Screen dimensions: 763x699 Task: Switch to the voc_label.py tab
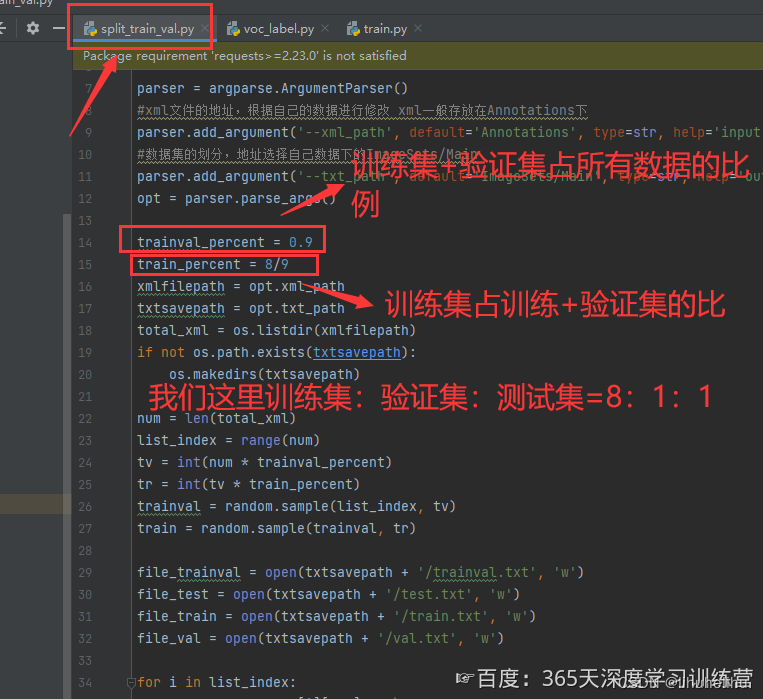coord(278,29)
